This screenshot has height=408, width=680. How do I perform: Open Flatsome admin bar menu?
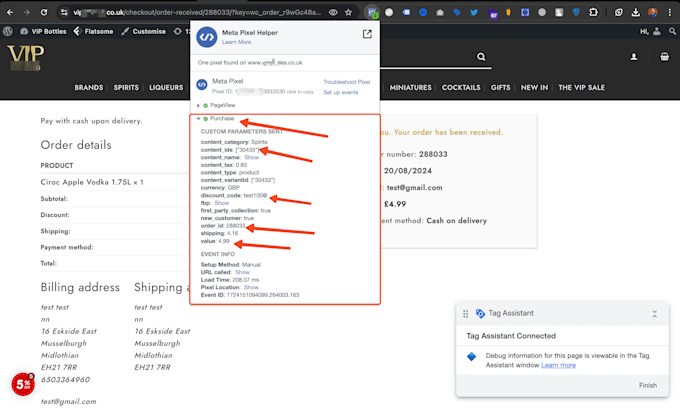(93, 31)
